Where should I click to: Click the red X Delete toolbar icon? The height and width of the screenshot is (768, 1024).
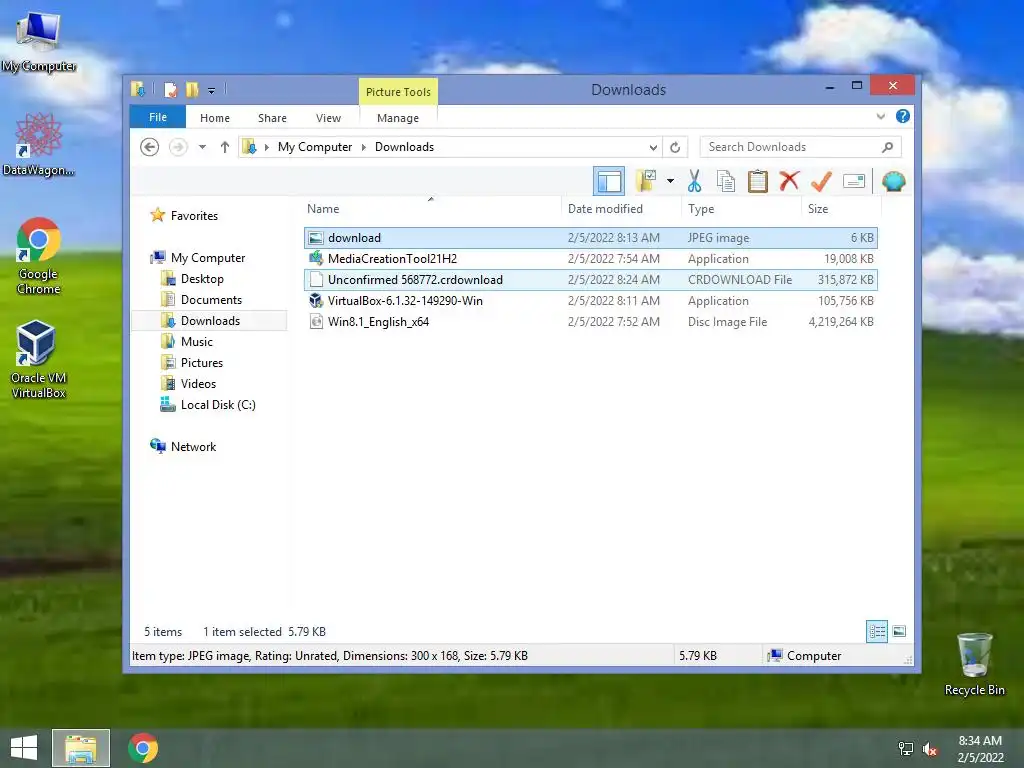point(789,180)
